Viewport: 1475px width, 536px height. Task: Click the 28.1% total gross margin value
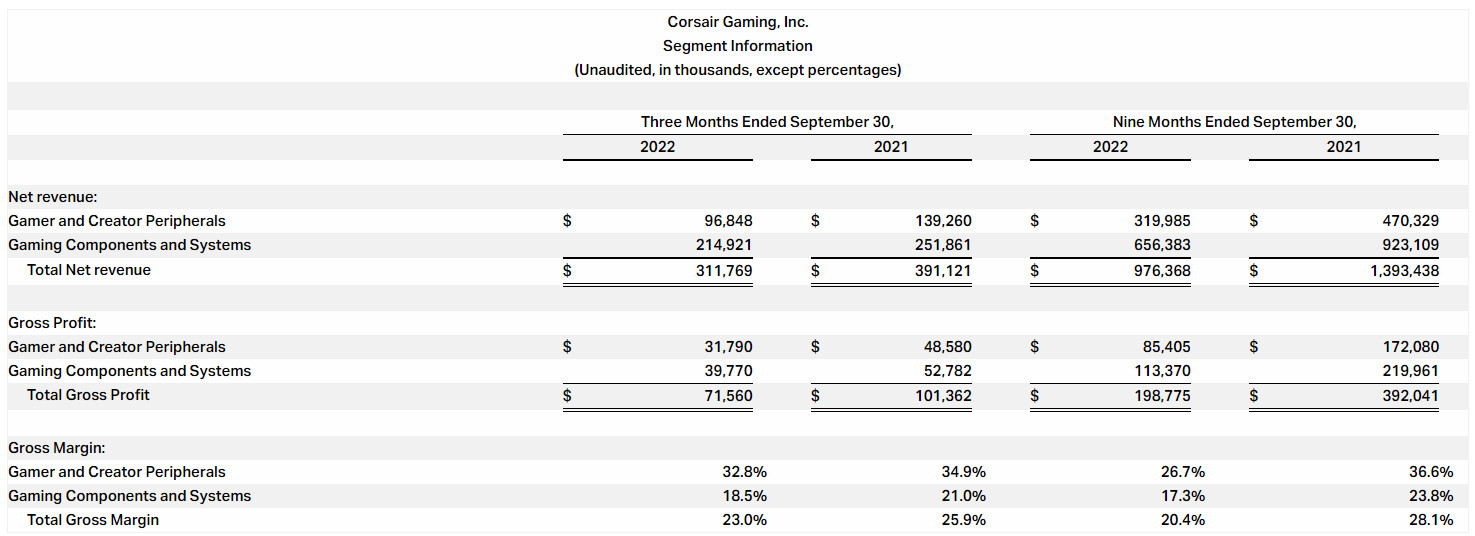click(x=1431, y=520)
